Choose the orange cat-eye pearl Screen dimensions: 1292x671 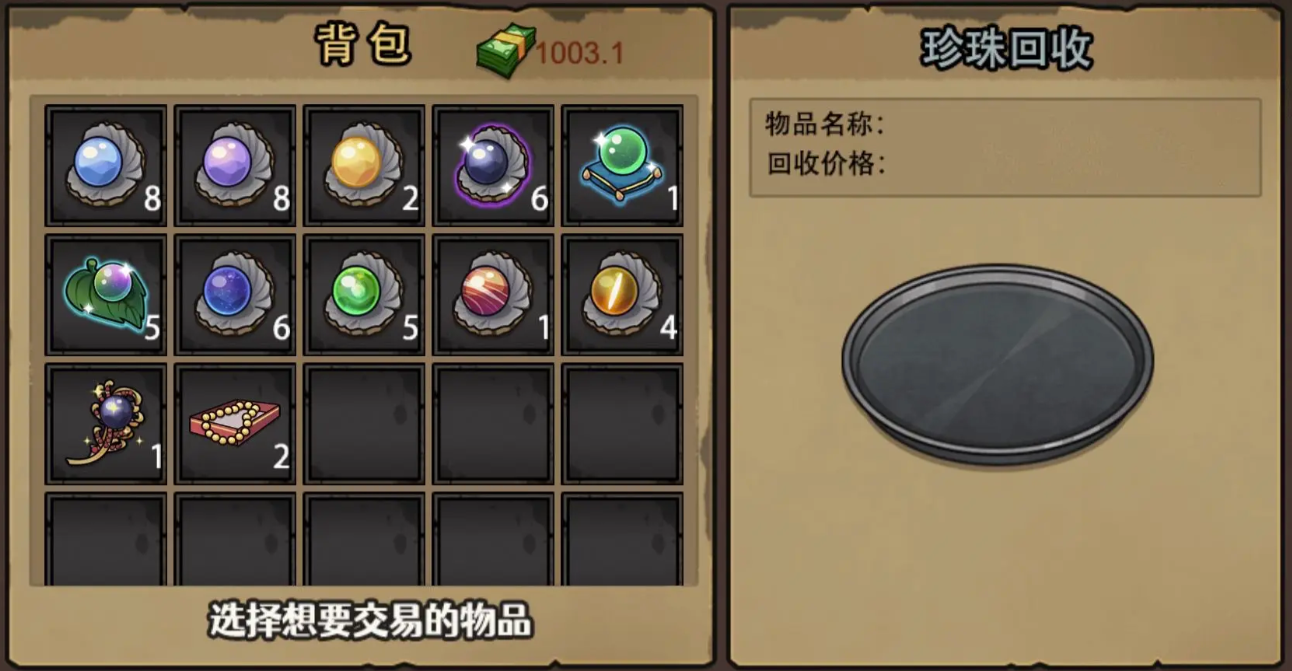622,295
